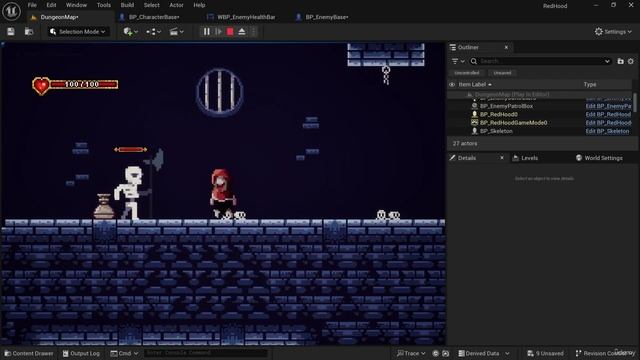Image resolution: width=640 pixels, height=360 pixels.
Task: Open the Edit menu
Action: coord(51,5)
